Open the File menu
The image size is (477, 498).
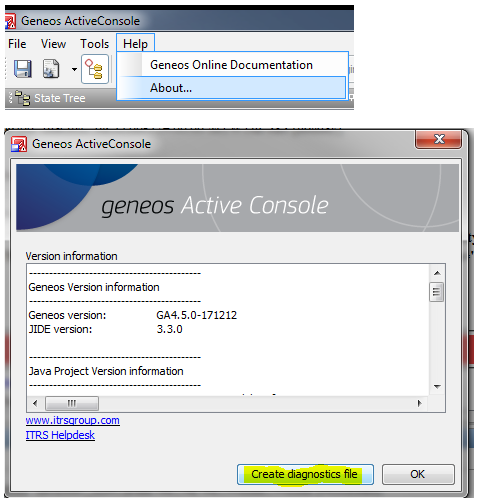pyautogui.click(x=17, y=44)
